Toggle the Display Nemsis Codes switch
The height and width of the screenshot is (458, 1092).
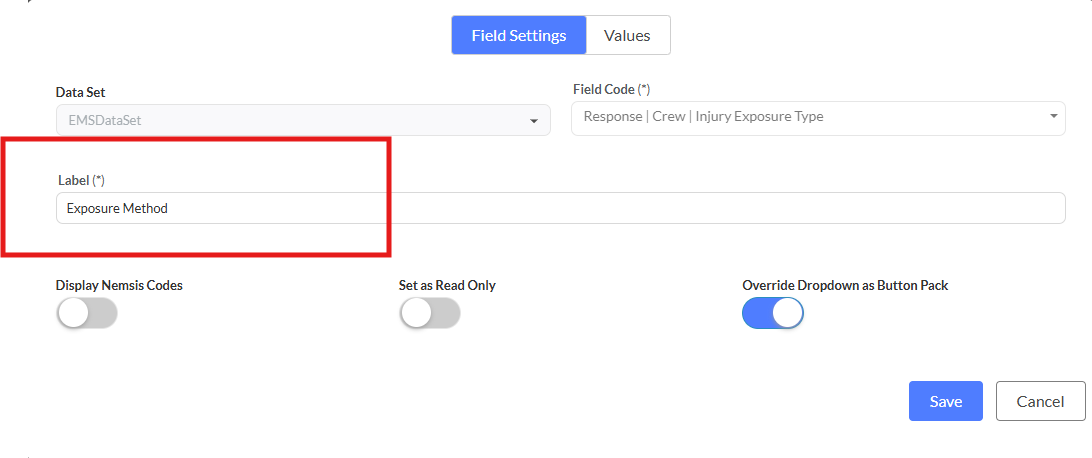pos(87,313)
